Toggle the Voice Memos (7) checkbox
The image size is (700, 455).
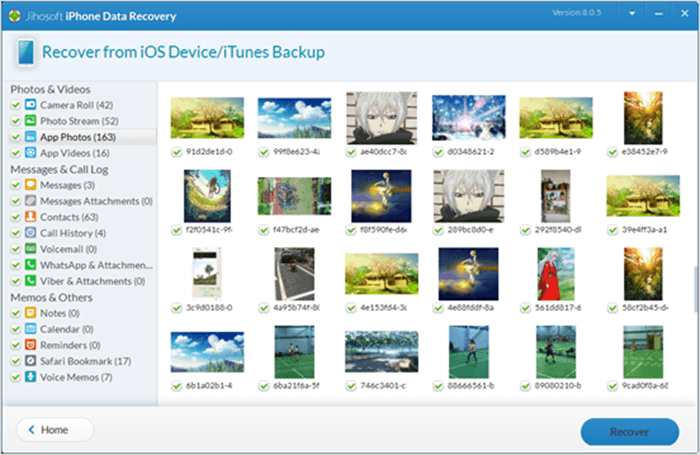click(16, 377)
